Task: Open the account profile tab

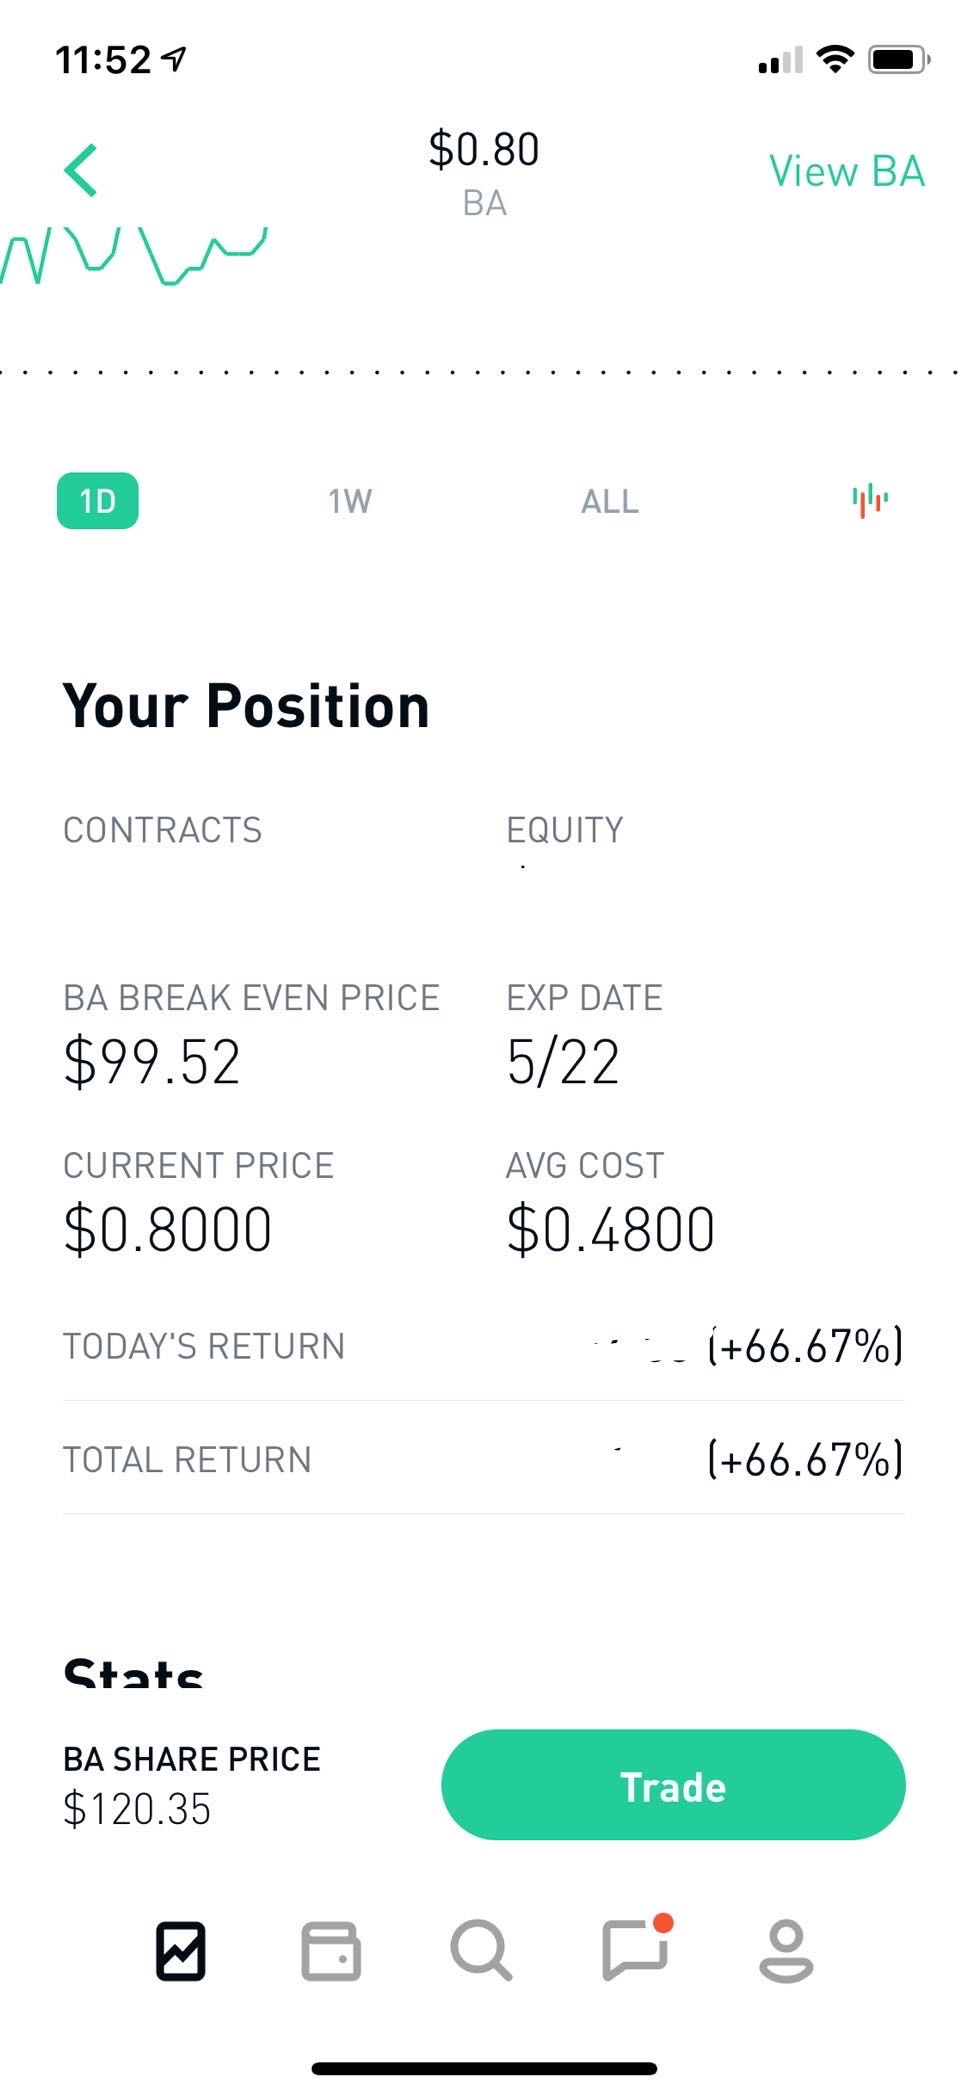Action: tap(786, 1951)
